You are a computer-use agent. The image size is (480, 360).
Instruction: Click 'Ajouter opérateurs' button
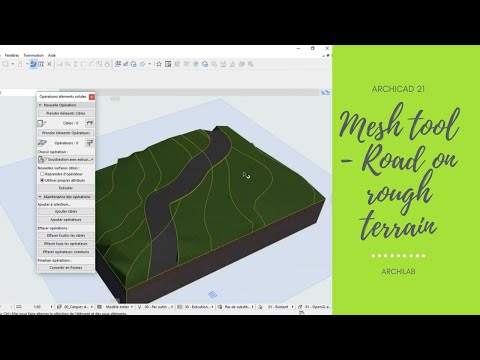tap(66, 220)
